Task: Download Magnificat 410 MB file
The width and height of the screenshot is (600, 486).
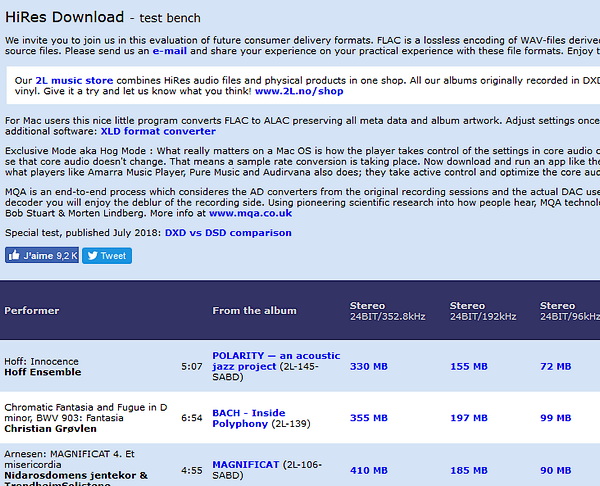Action: [x=368, y=470]
